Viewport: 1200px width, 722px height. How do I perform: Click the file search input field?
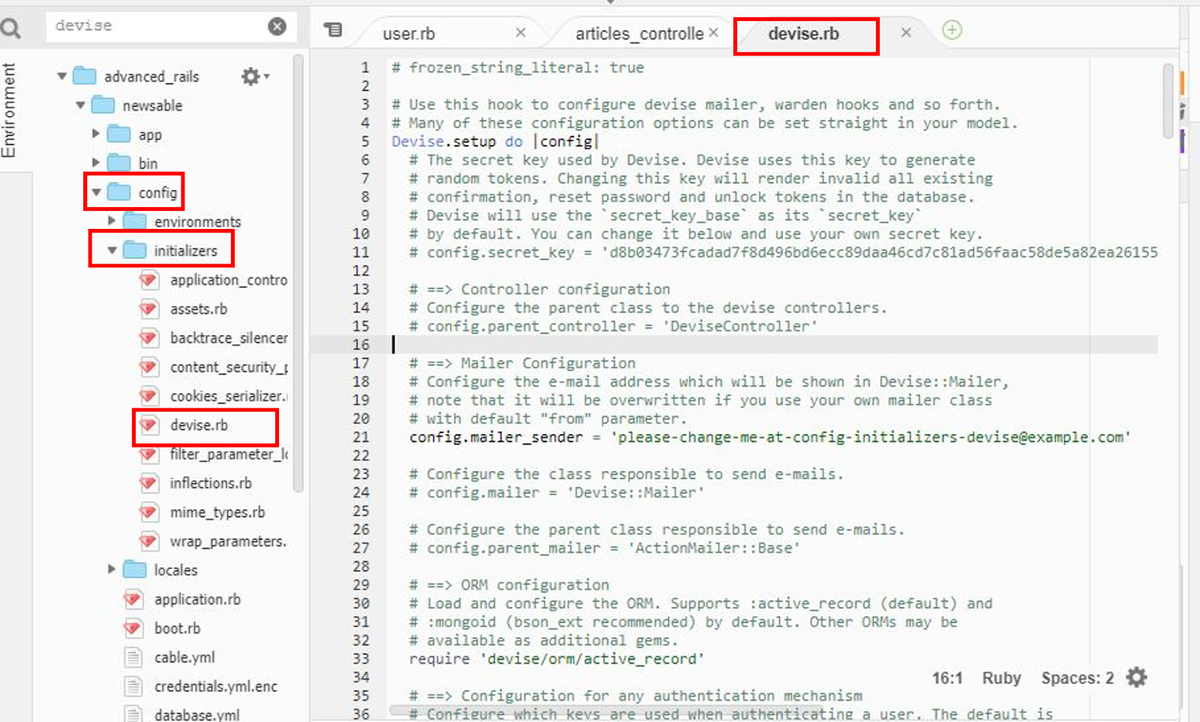[157, 27]
